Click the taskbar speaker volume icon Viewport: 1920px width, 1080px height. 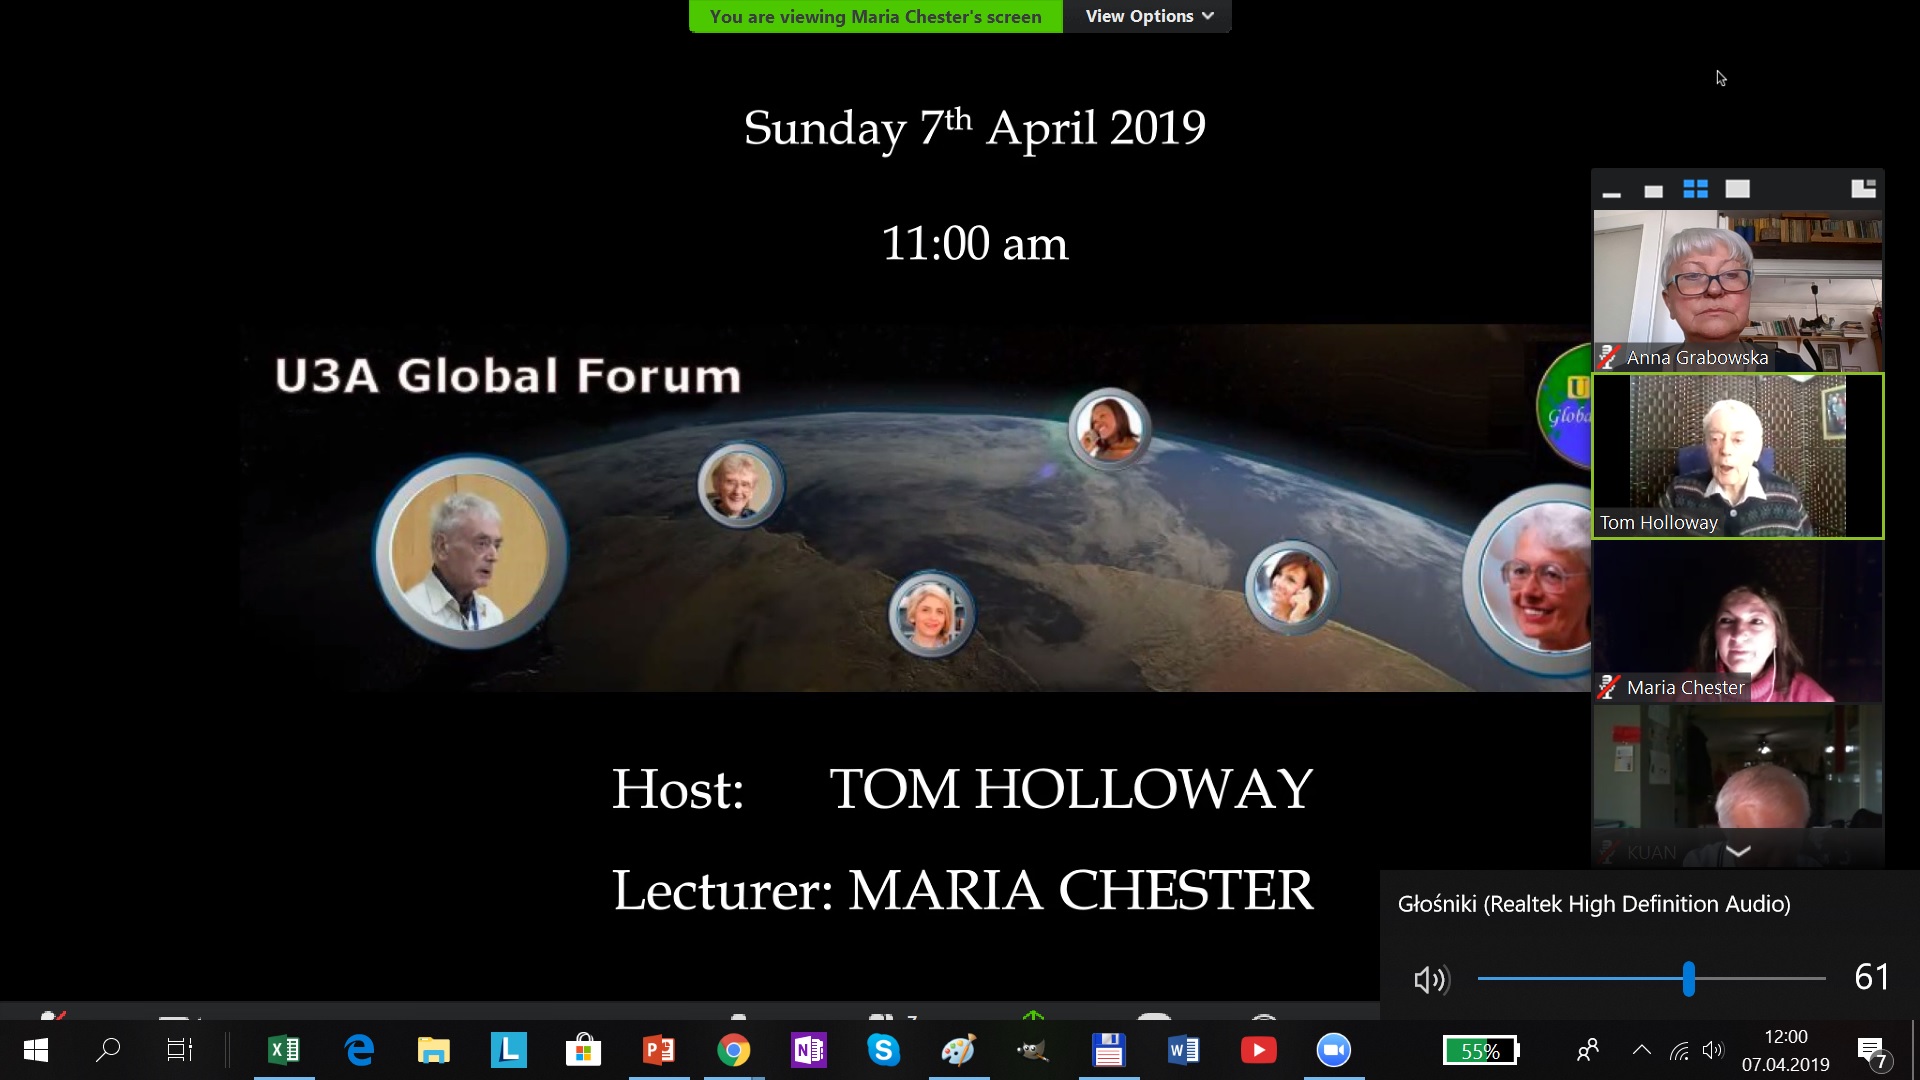point(1713,1050)
